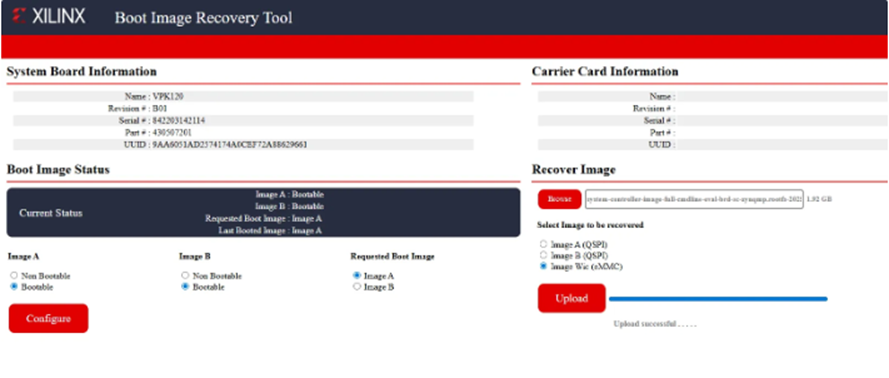Viewport: 889px width, 378px height.
Task: Select Image Wic (eMMC) for recovery
Action: pyautogui.click(x=543, y=266)
